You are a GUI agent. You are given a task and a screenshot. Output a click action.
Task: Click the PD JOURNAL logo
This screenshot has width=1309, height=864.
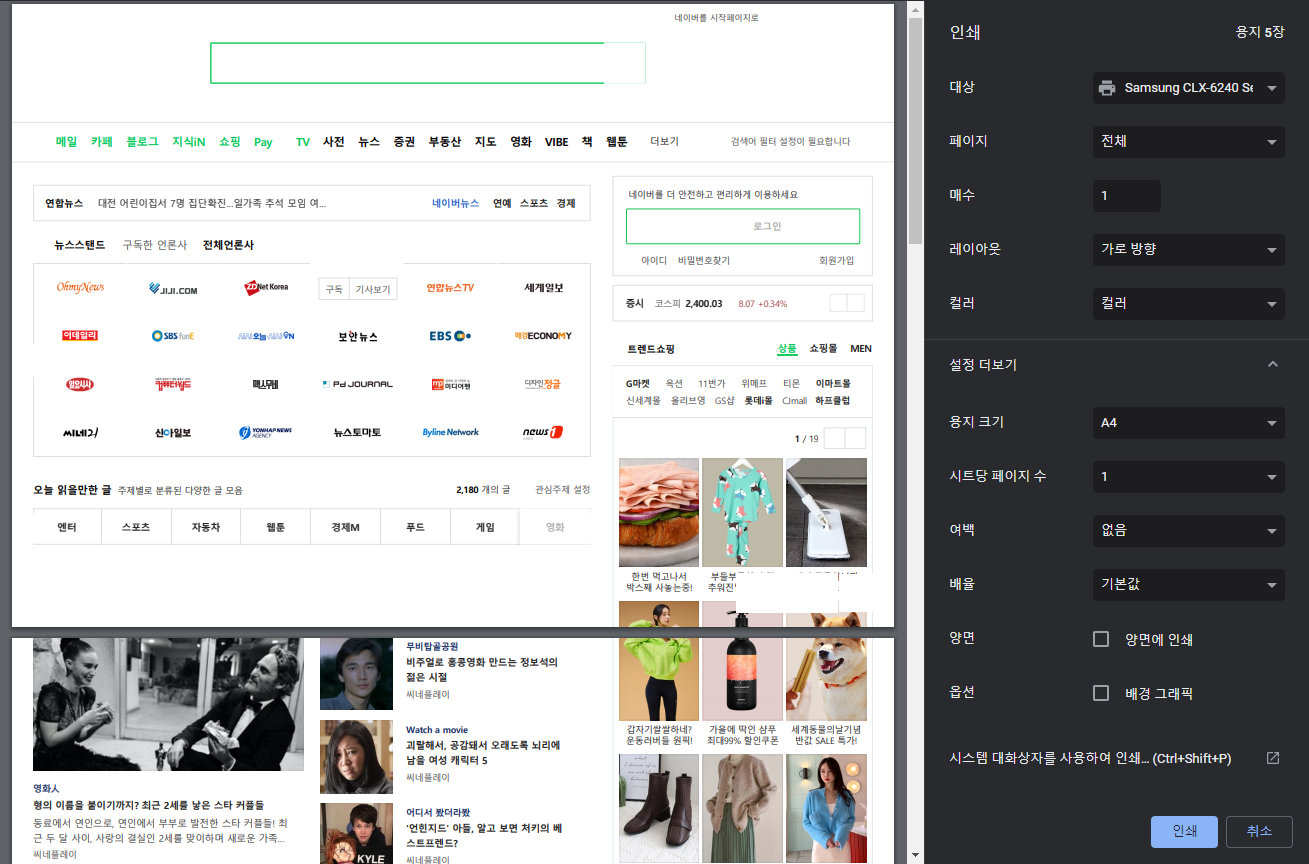[x=358, y=384]
